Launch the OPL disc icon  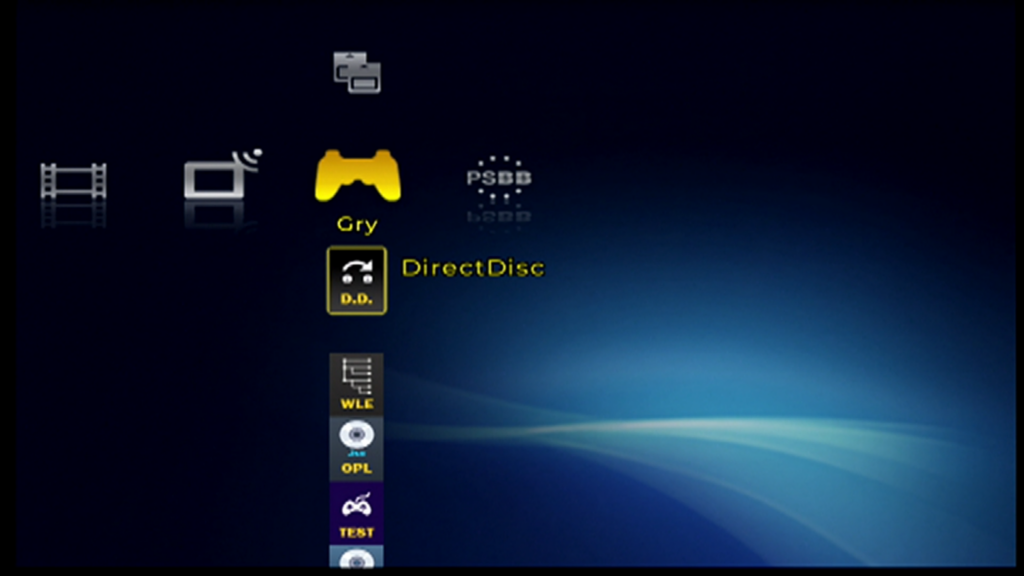pyautogui.click(x=357, y=449)
